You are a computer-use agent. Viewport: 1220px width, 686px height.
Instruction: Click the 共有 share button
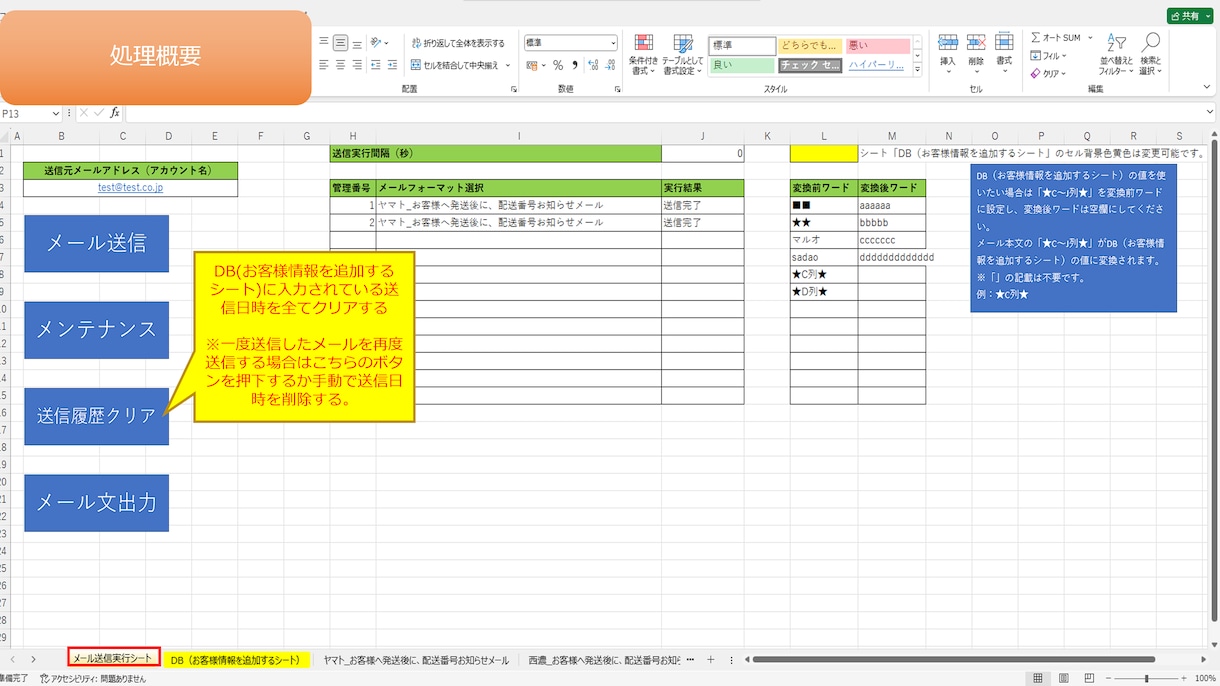1189,16
